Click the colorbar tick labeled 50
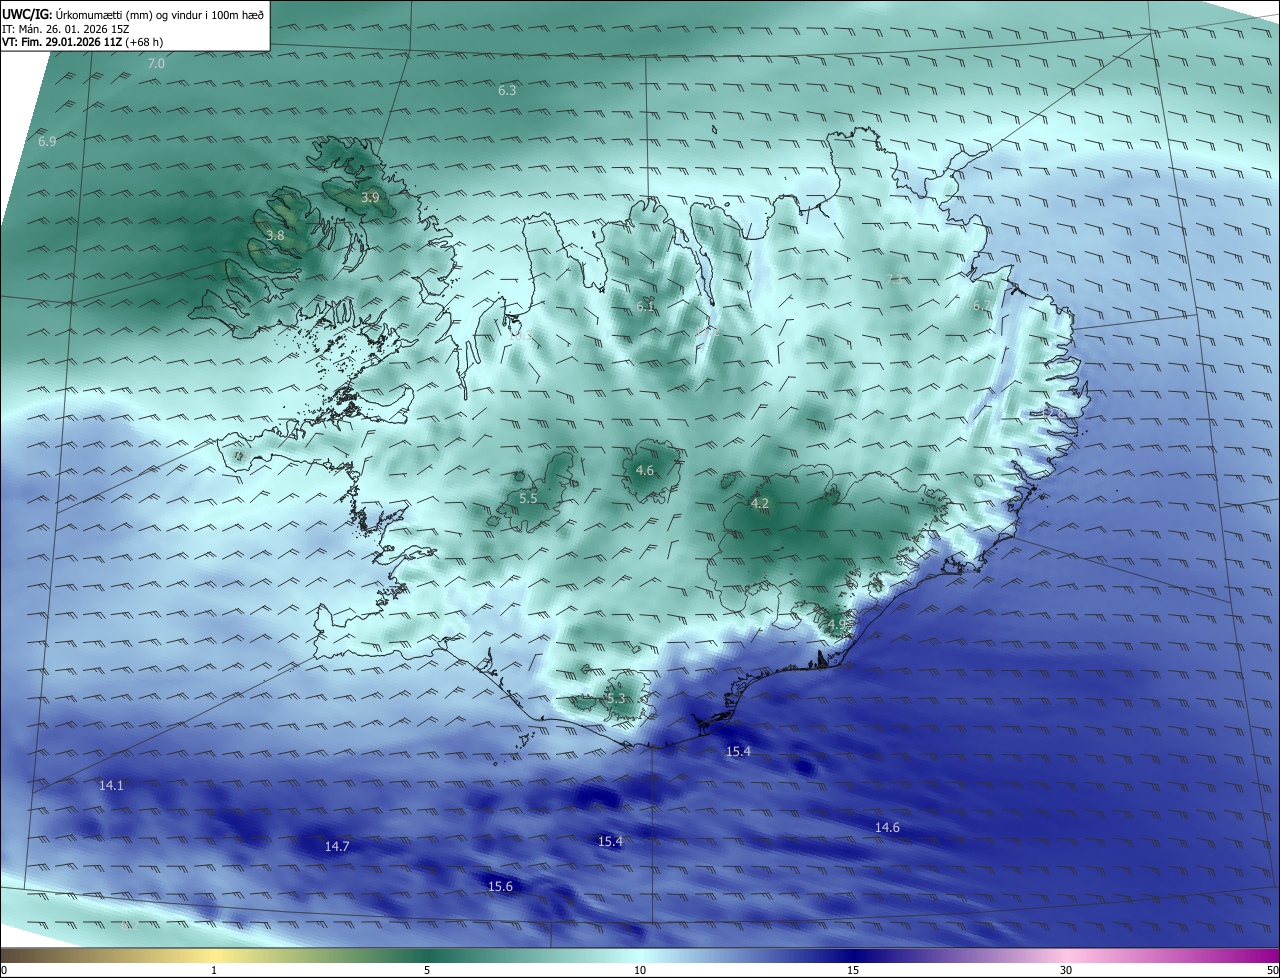This screenshot has width=1280, height=978. (1272, 970)
